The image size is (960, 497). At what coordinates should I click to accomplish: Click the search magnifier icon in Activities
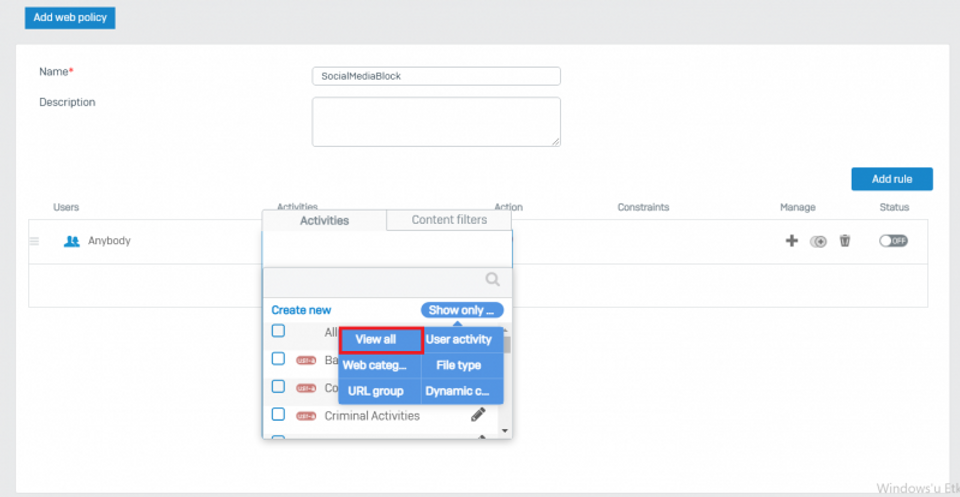point(492,280)
